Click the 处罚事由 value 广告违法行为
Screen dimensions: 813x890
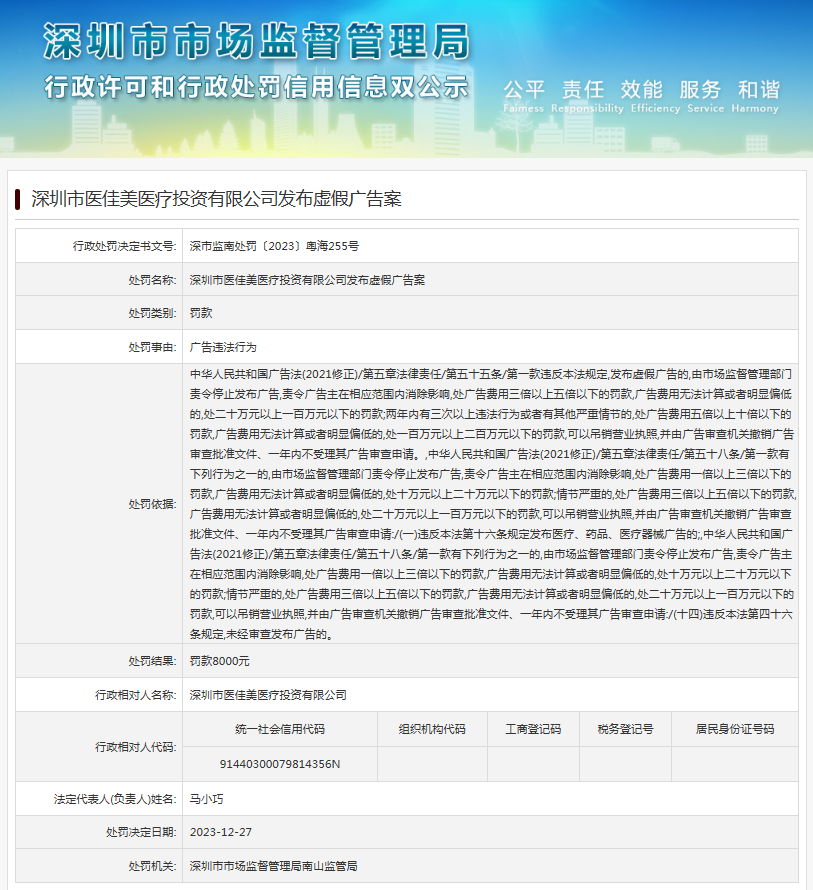pyautogui.click(x=223, y=347)
